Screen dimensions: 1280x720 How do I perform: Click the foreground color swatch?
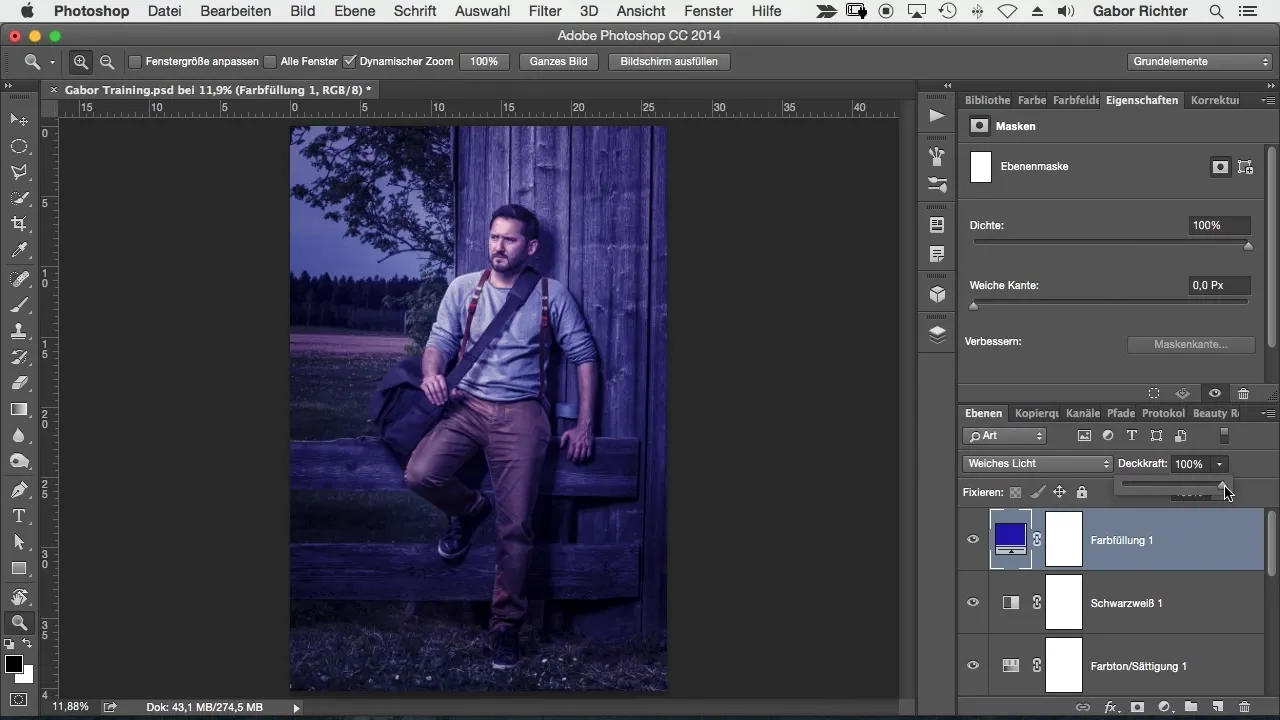tap(14, 665)
